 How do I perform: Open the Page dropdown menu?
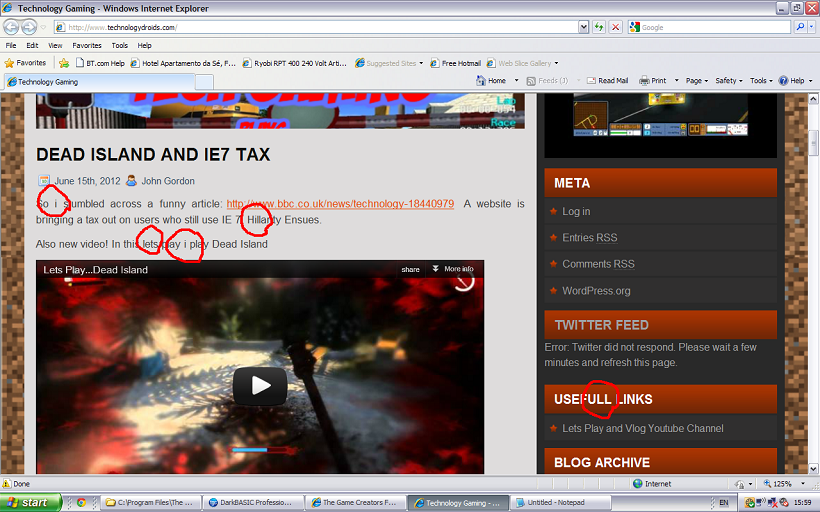697,81
